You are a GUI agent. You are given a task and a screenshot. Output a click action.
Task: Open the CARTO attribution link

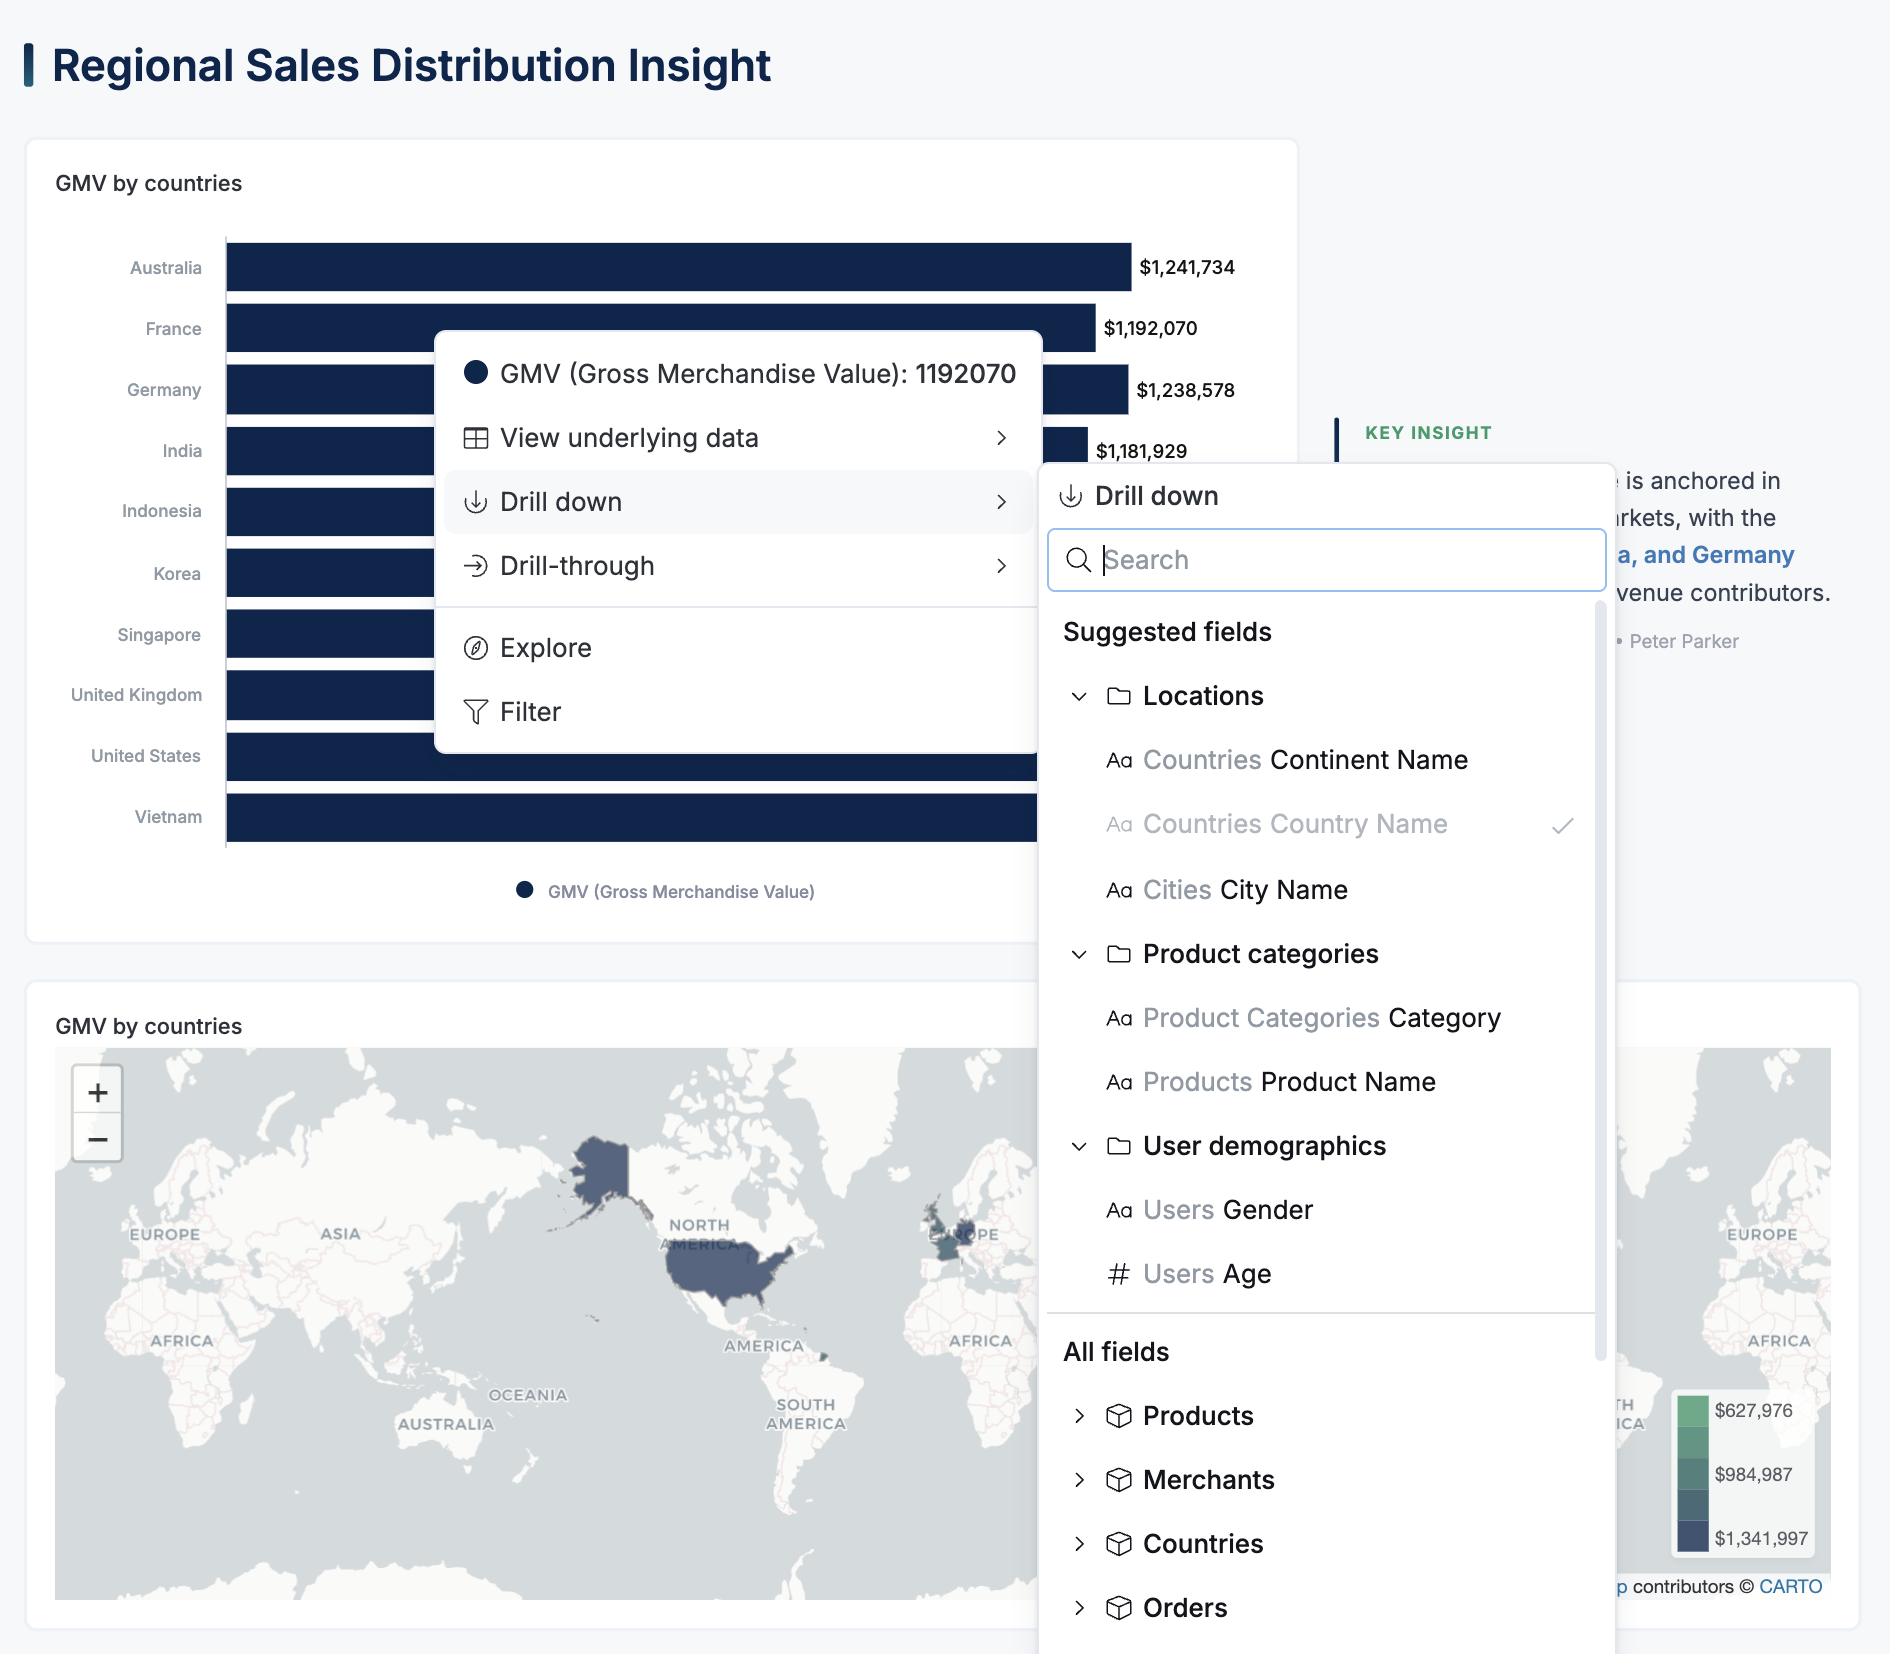[1790, 1586]
